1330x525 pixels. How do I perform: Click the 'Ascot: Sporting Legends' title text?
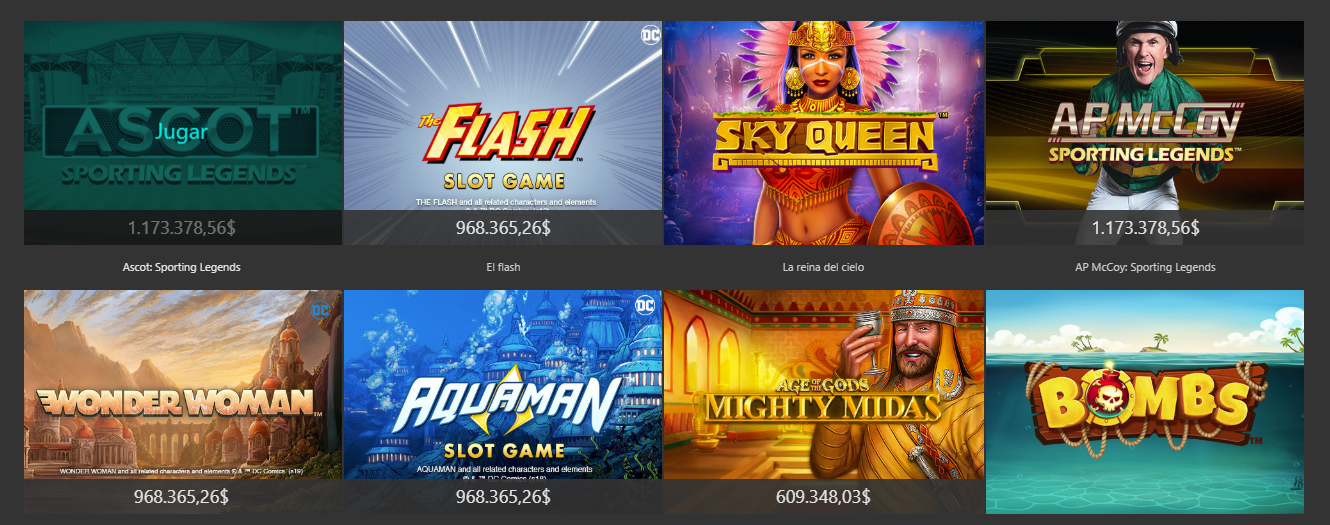[182, 268]
